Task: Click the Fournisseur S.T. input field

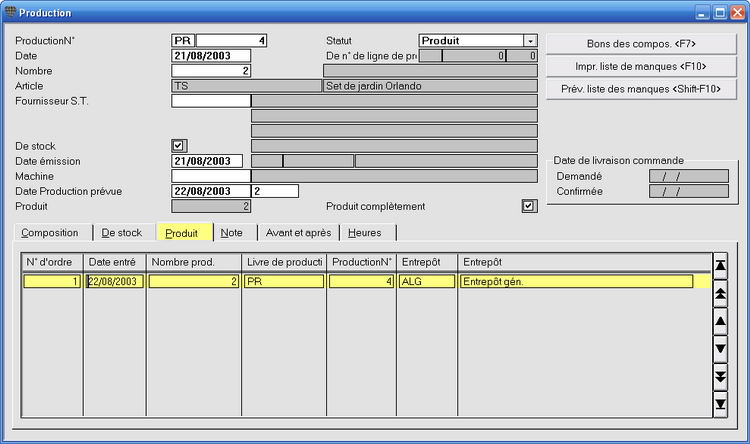Action: tap(211, 100)
